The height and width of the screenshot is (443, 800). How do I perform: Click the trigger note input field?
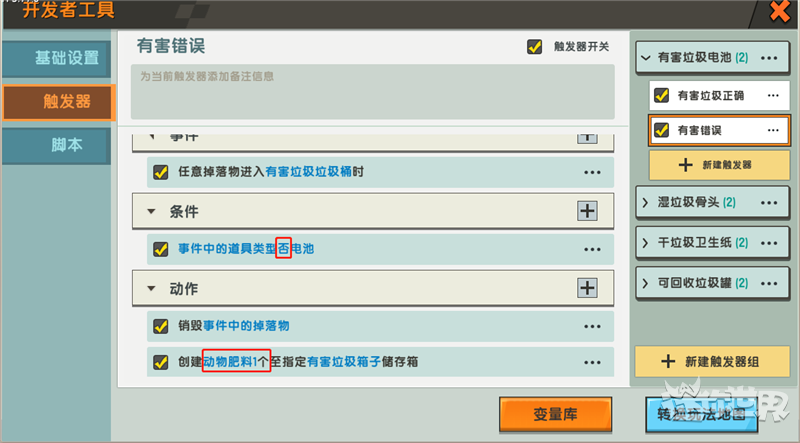(372, 91)
